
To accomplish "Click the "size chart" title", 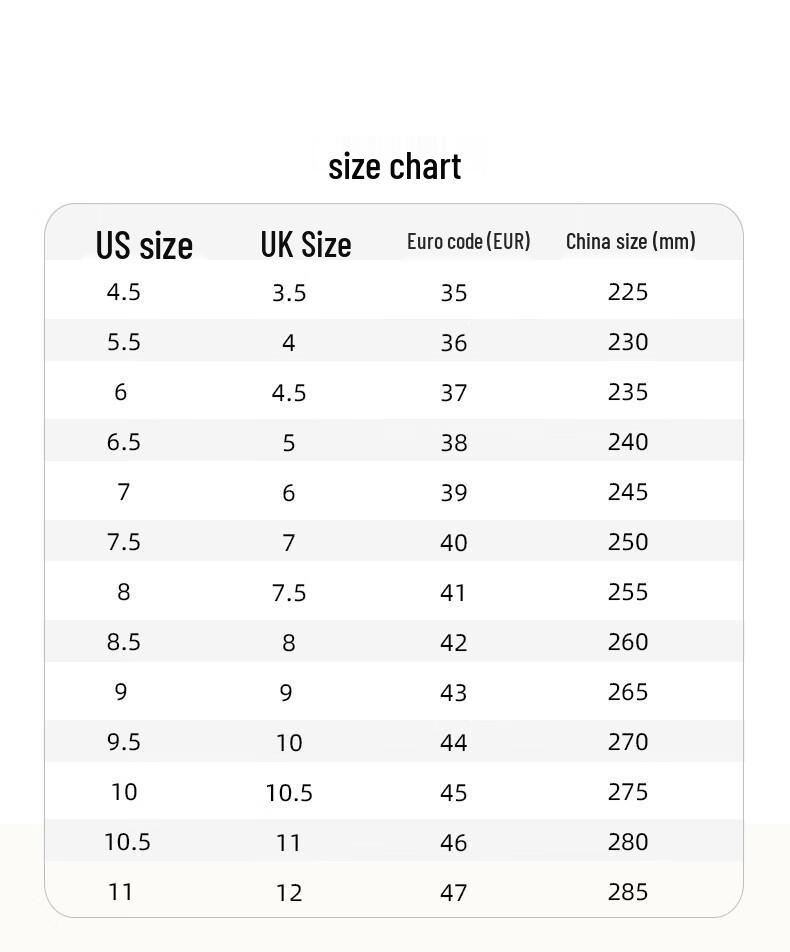I will pyautogui.click(x=395, y=166).
